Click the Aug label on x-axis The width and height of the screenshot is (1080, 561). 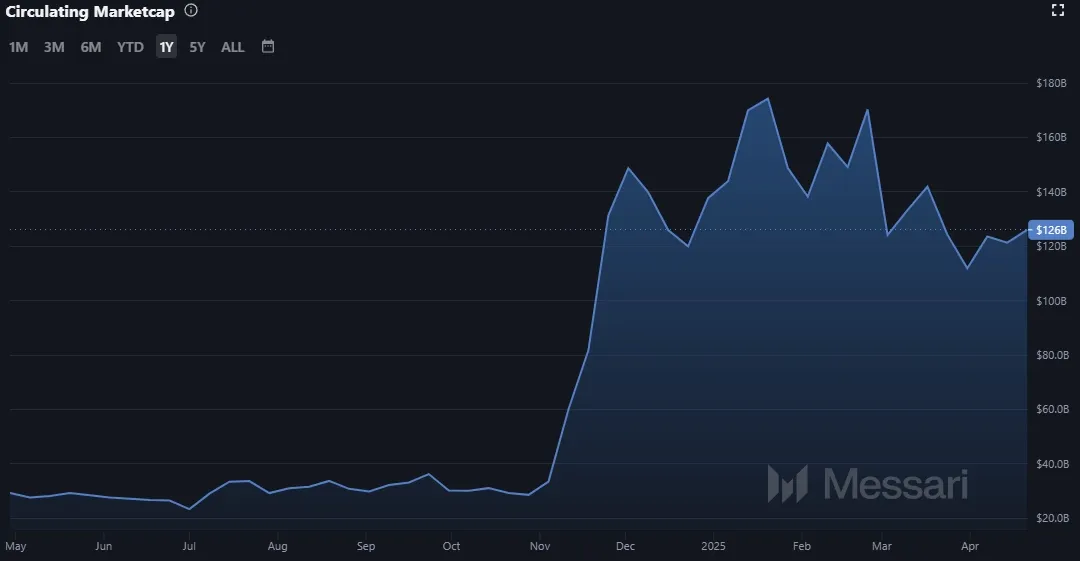pyautogui.click(x=278, y=546)
